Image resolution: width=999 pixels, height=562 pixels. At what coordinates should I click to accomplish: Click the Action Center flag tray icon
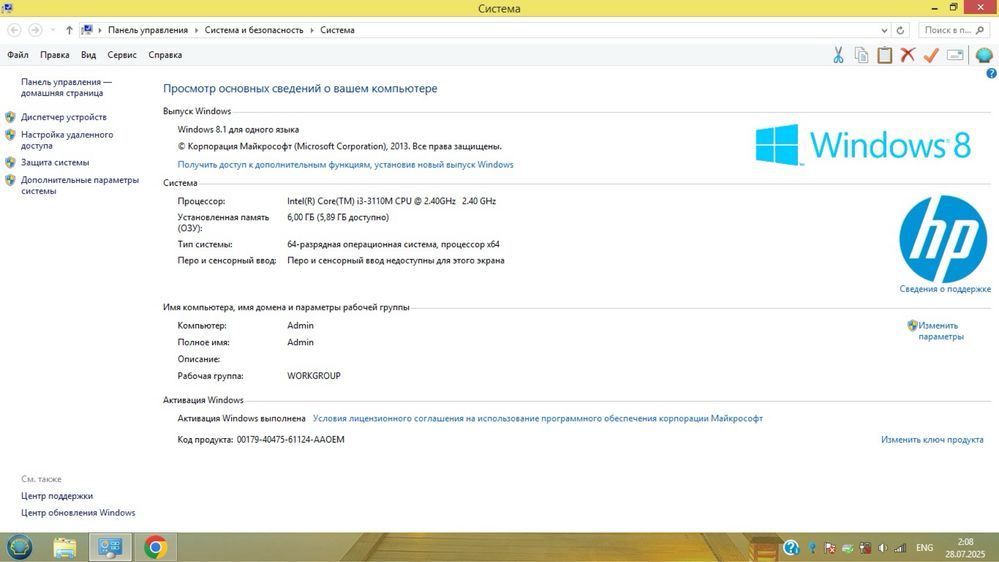tap(830, 547)
